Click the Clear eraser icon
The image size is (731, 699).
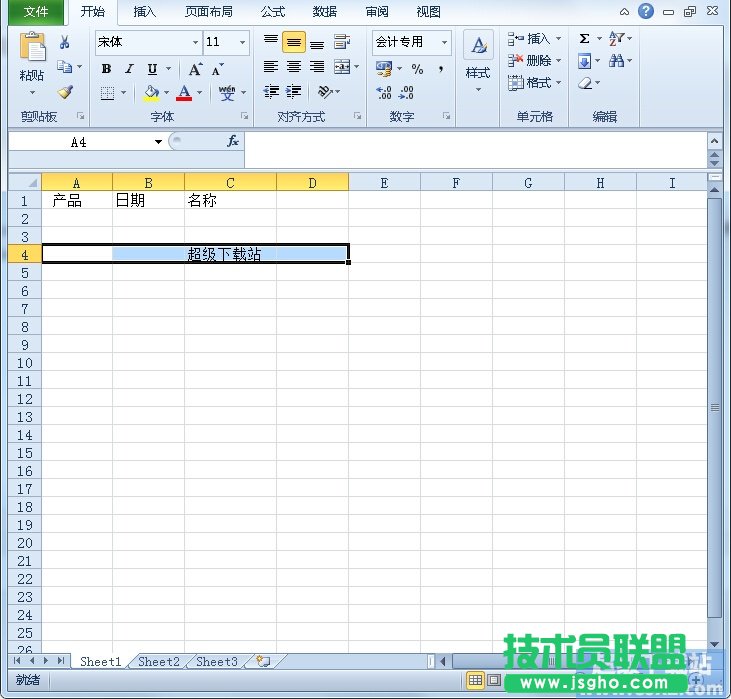pyautogui.click(x=585, y=83)
